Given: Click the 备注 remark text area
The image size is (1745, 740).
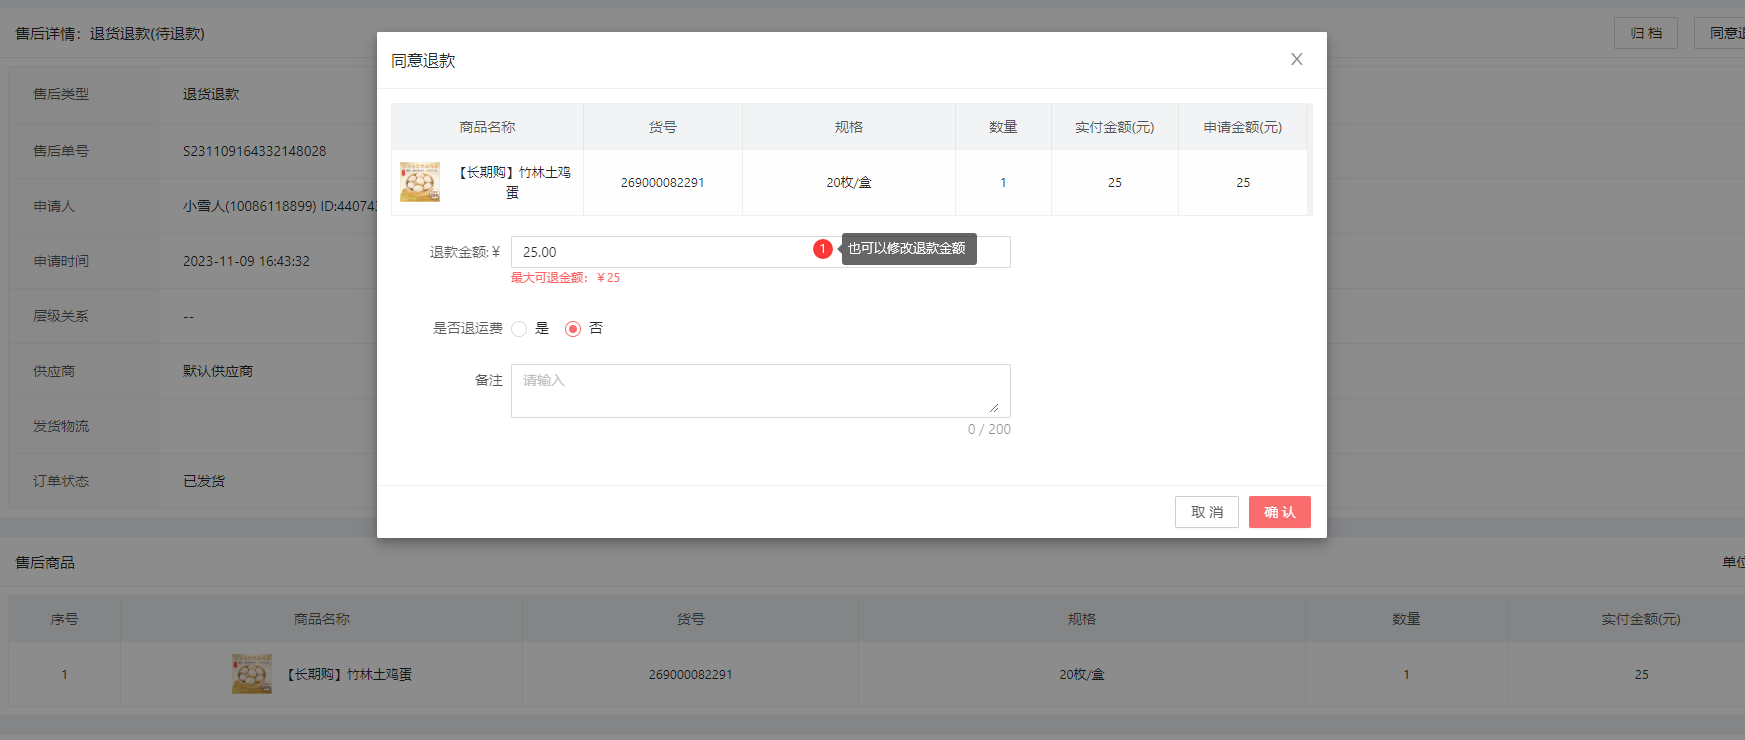Looking at the screenshot, I should click(x=760, y=390).
